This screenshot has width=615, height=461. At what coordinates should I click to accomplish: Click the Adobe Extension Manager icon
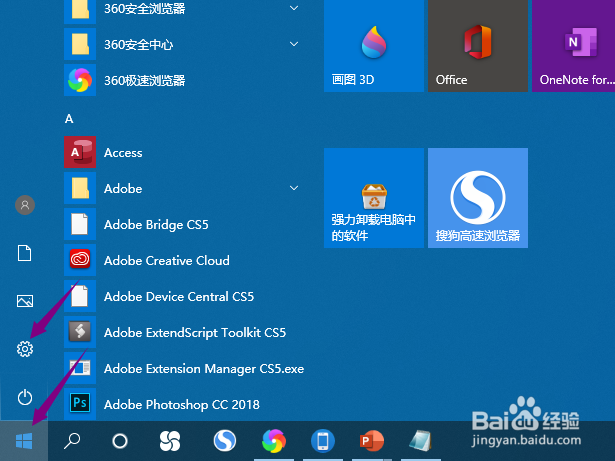80,368
